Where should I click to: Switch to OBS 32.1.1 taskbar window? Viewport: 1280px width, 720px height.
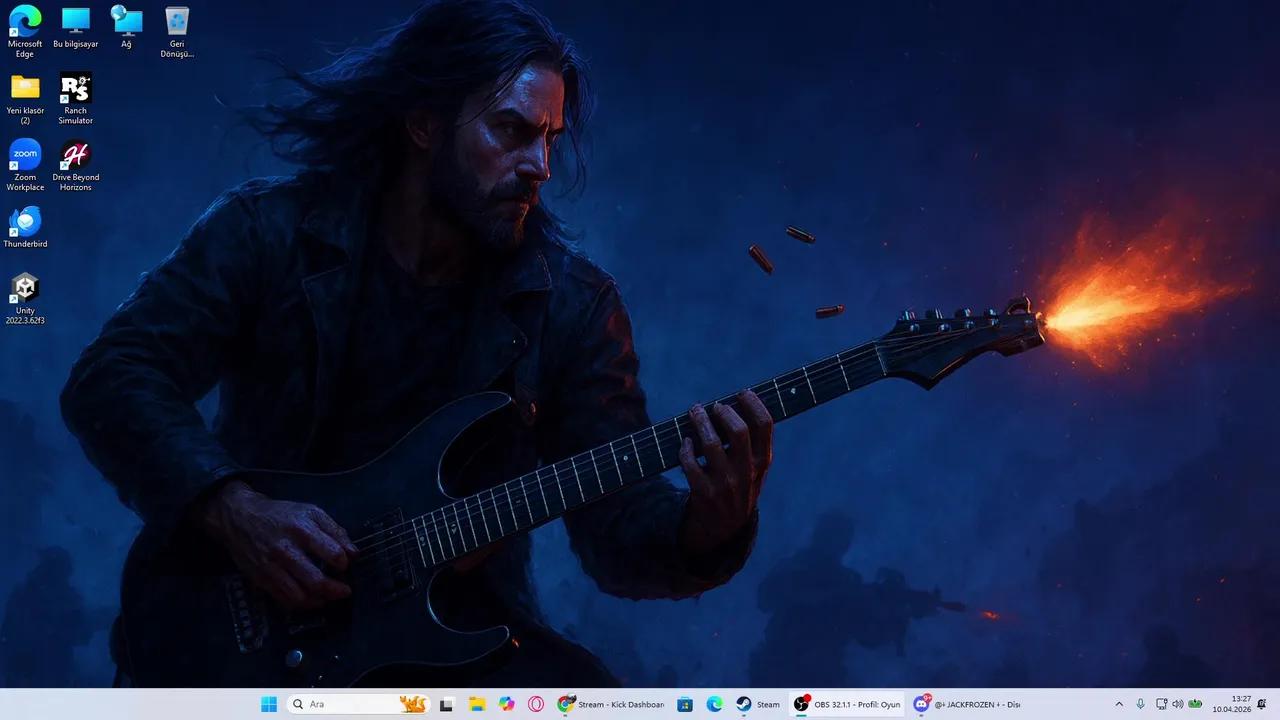[847, 704]
